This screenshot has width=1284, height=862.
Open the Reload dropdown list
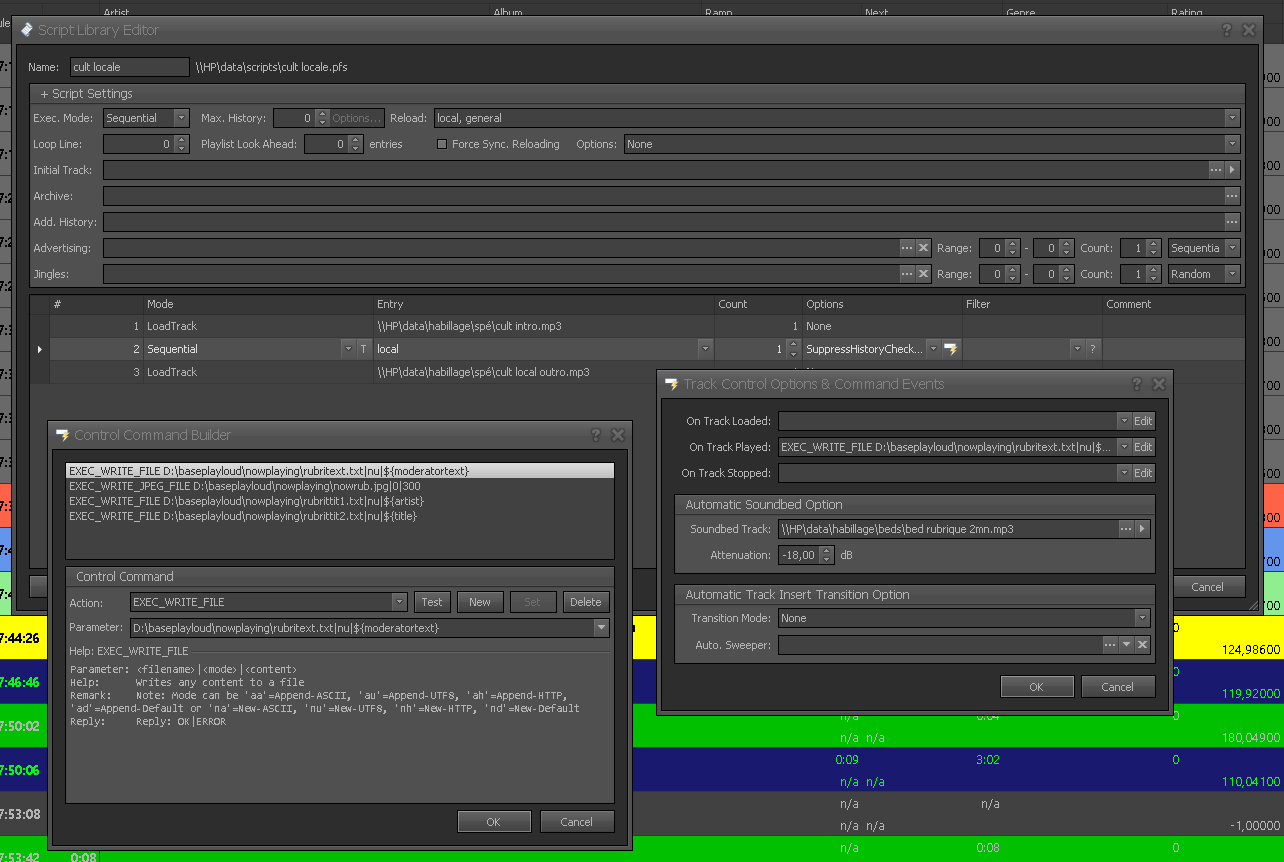[1232, 118]
